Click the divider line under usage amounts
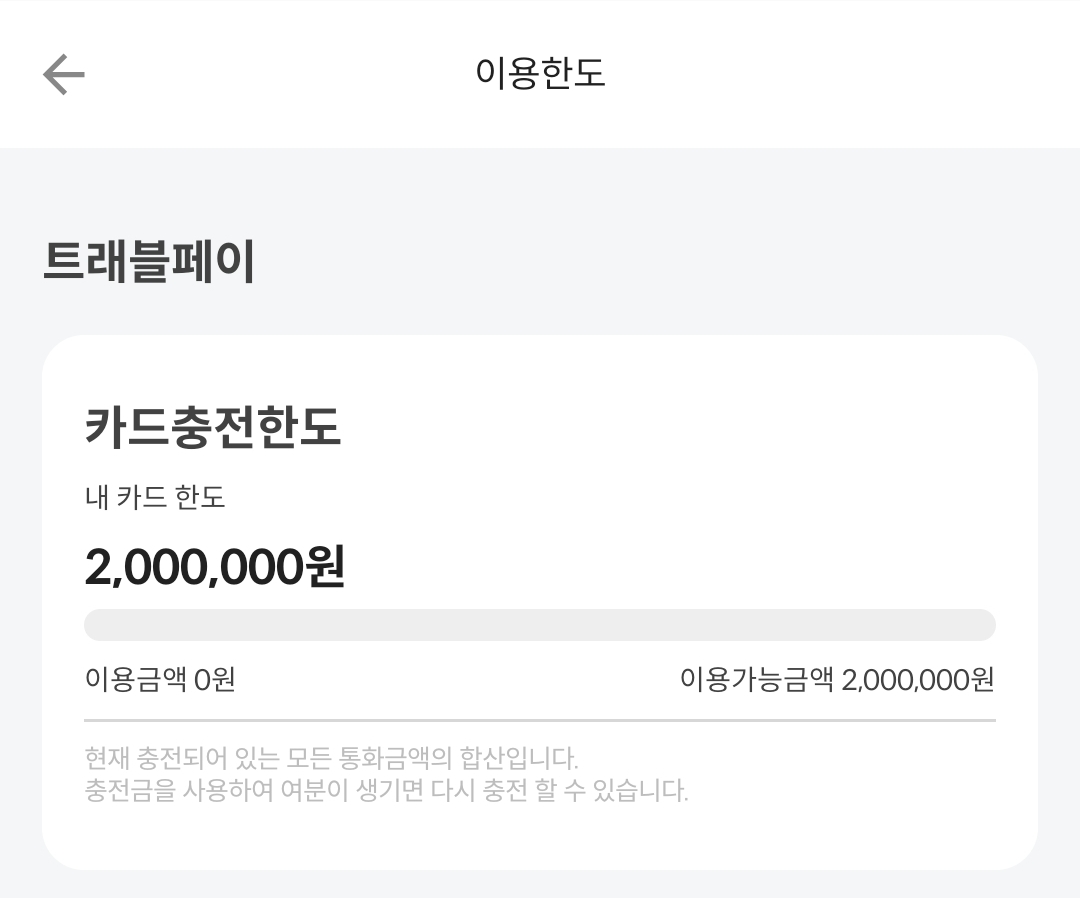The image size is (1080, 898). pyautogui.click(x=540, y=720)
